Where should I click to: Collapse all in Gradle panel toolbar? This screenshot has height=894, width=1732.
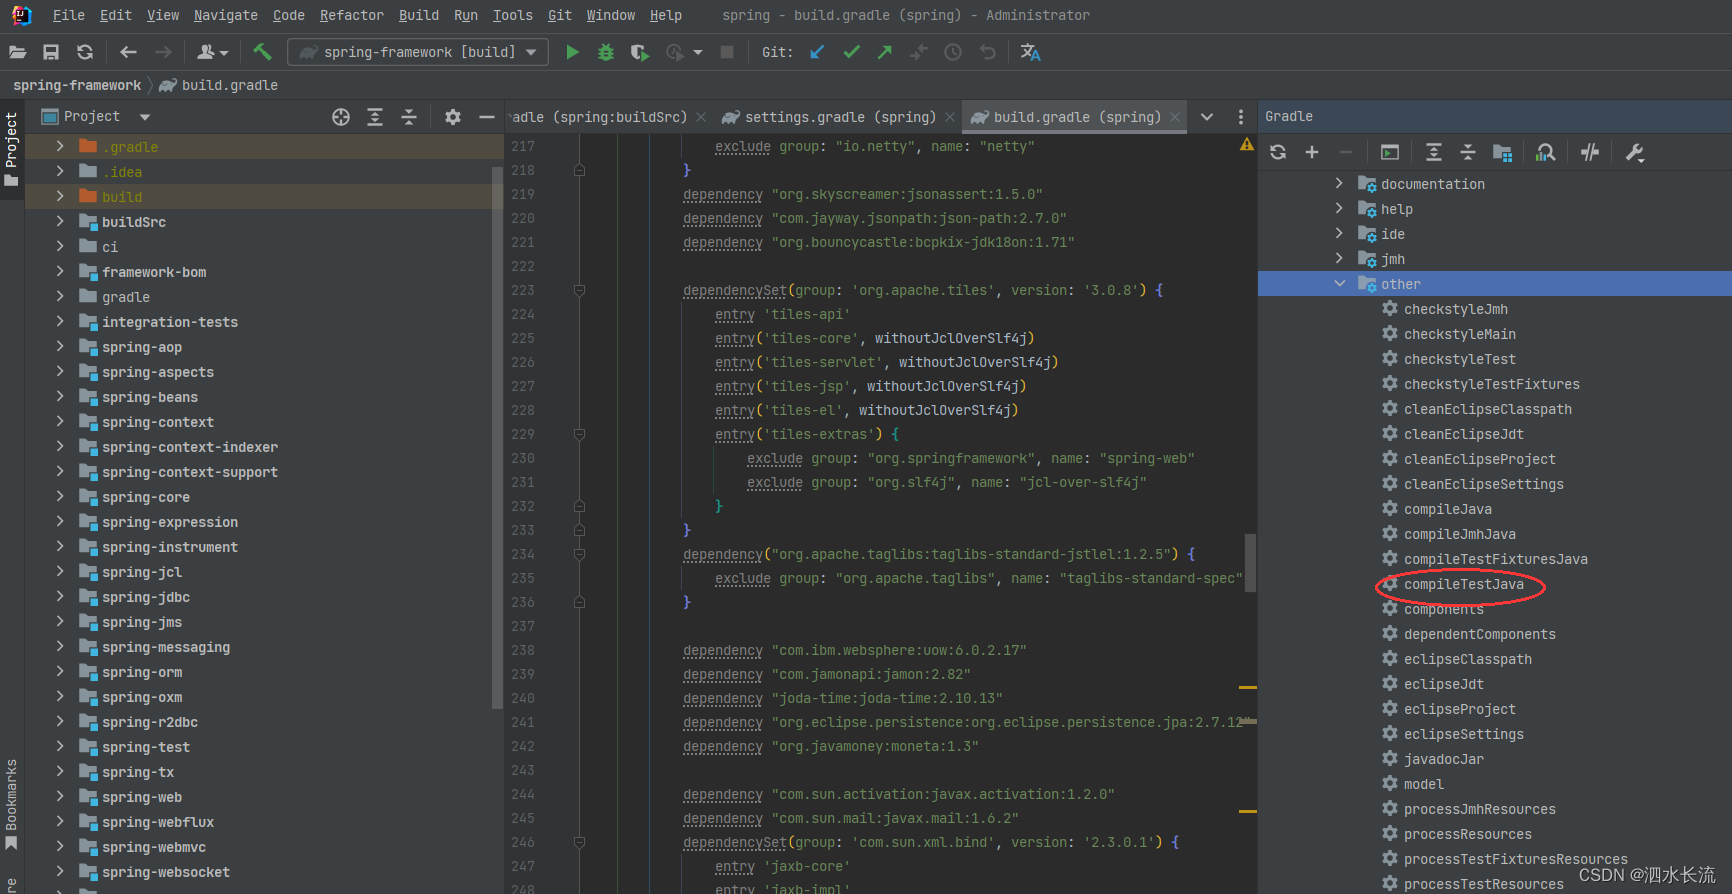click(1468, 152)
